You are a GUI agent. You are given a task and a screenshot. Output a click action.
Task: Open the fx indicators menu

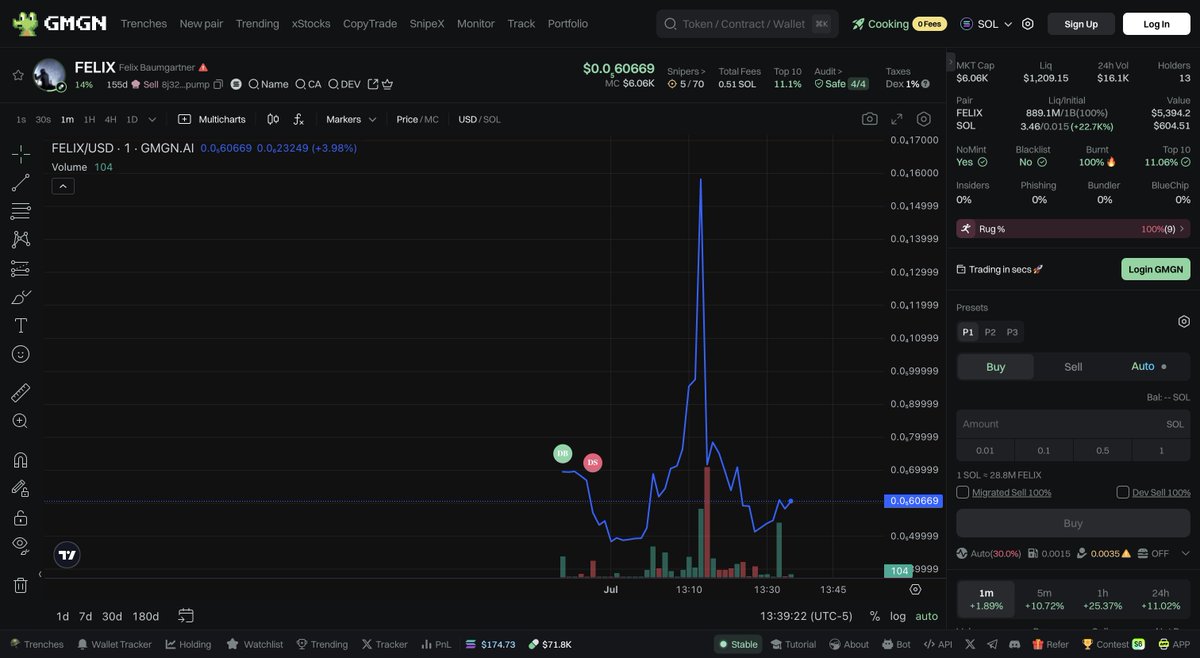[298, 119]
